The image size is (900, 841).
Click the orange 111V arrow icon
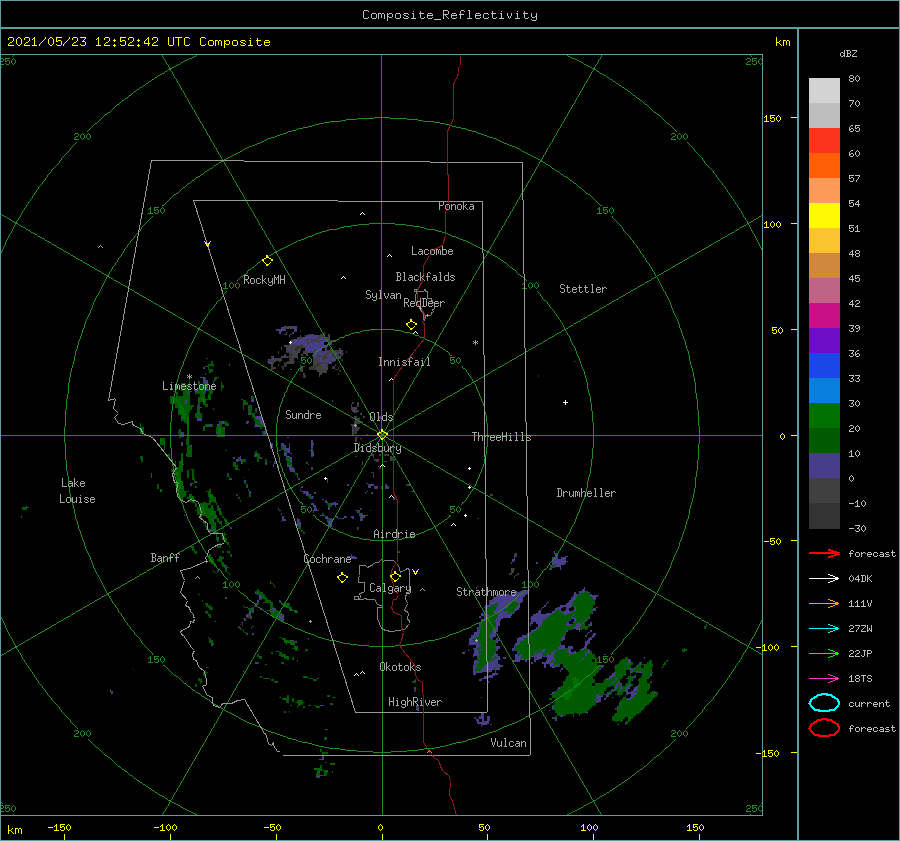(x=824, y=603)
